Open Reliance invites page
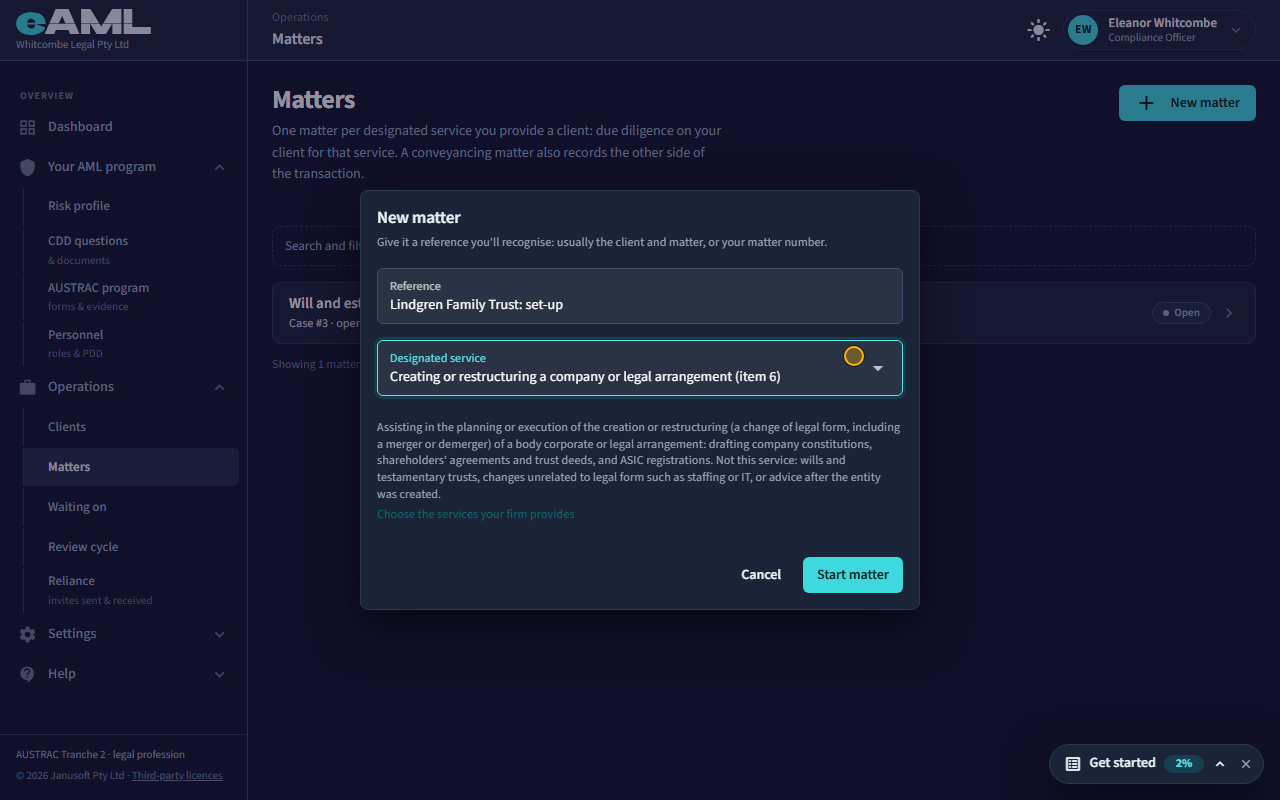This screenshot has width=1280, height=800. click(131, 590)
